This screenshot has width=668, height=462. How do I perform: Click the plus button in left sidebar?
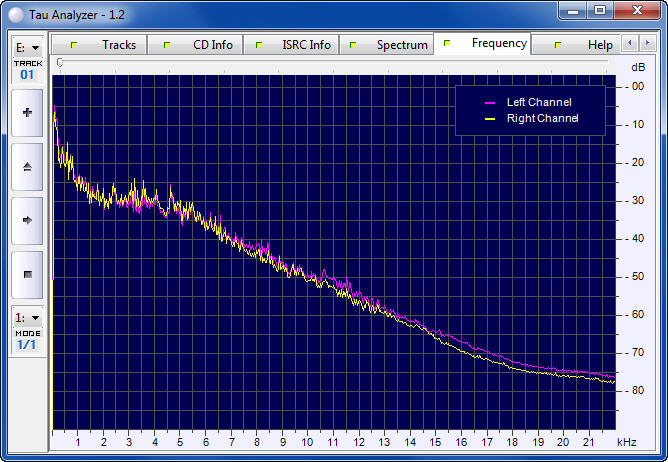(x=27, y=113)
